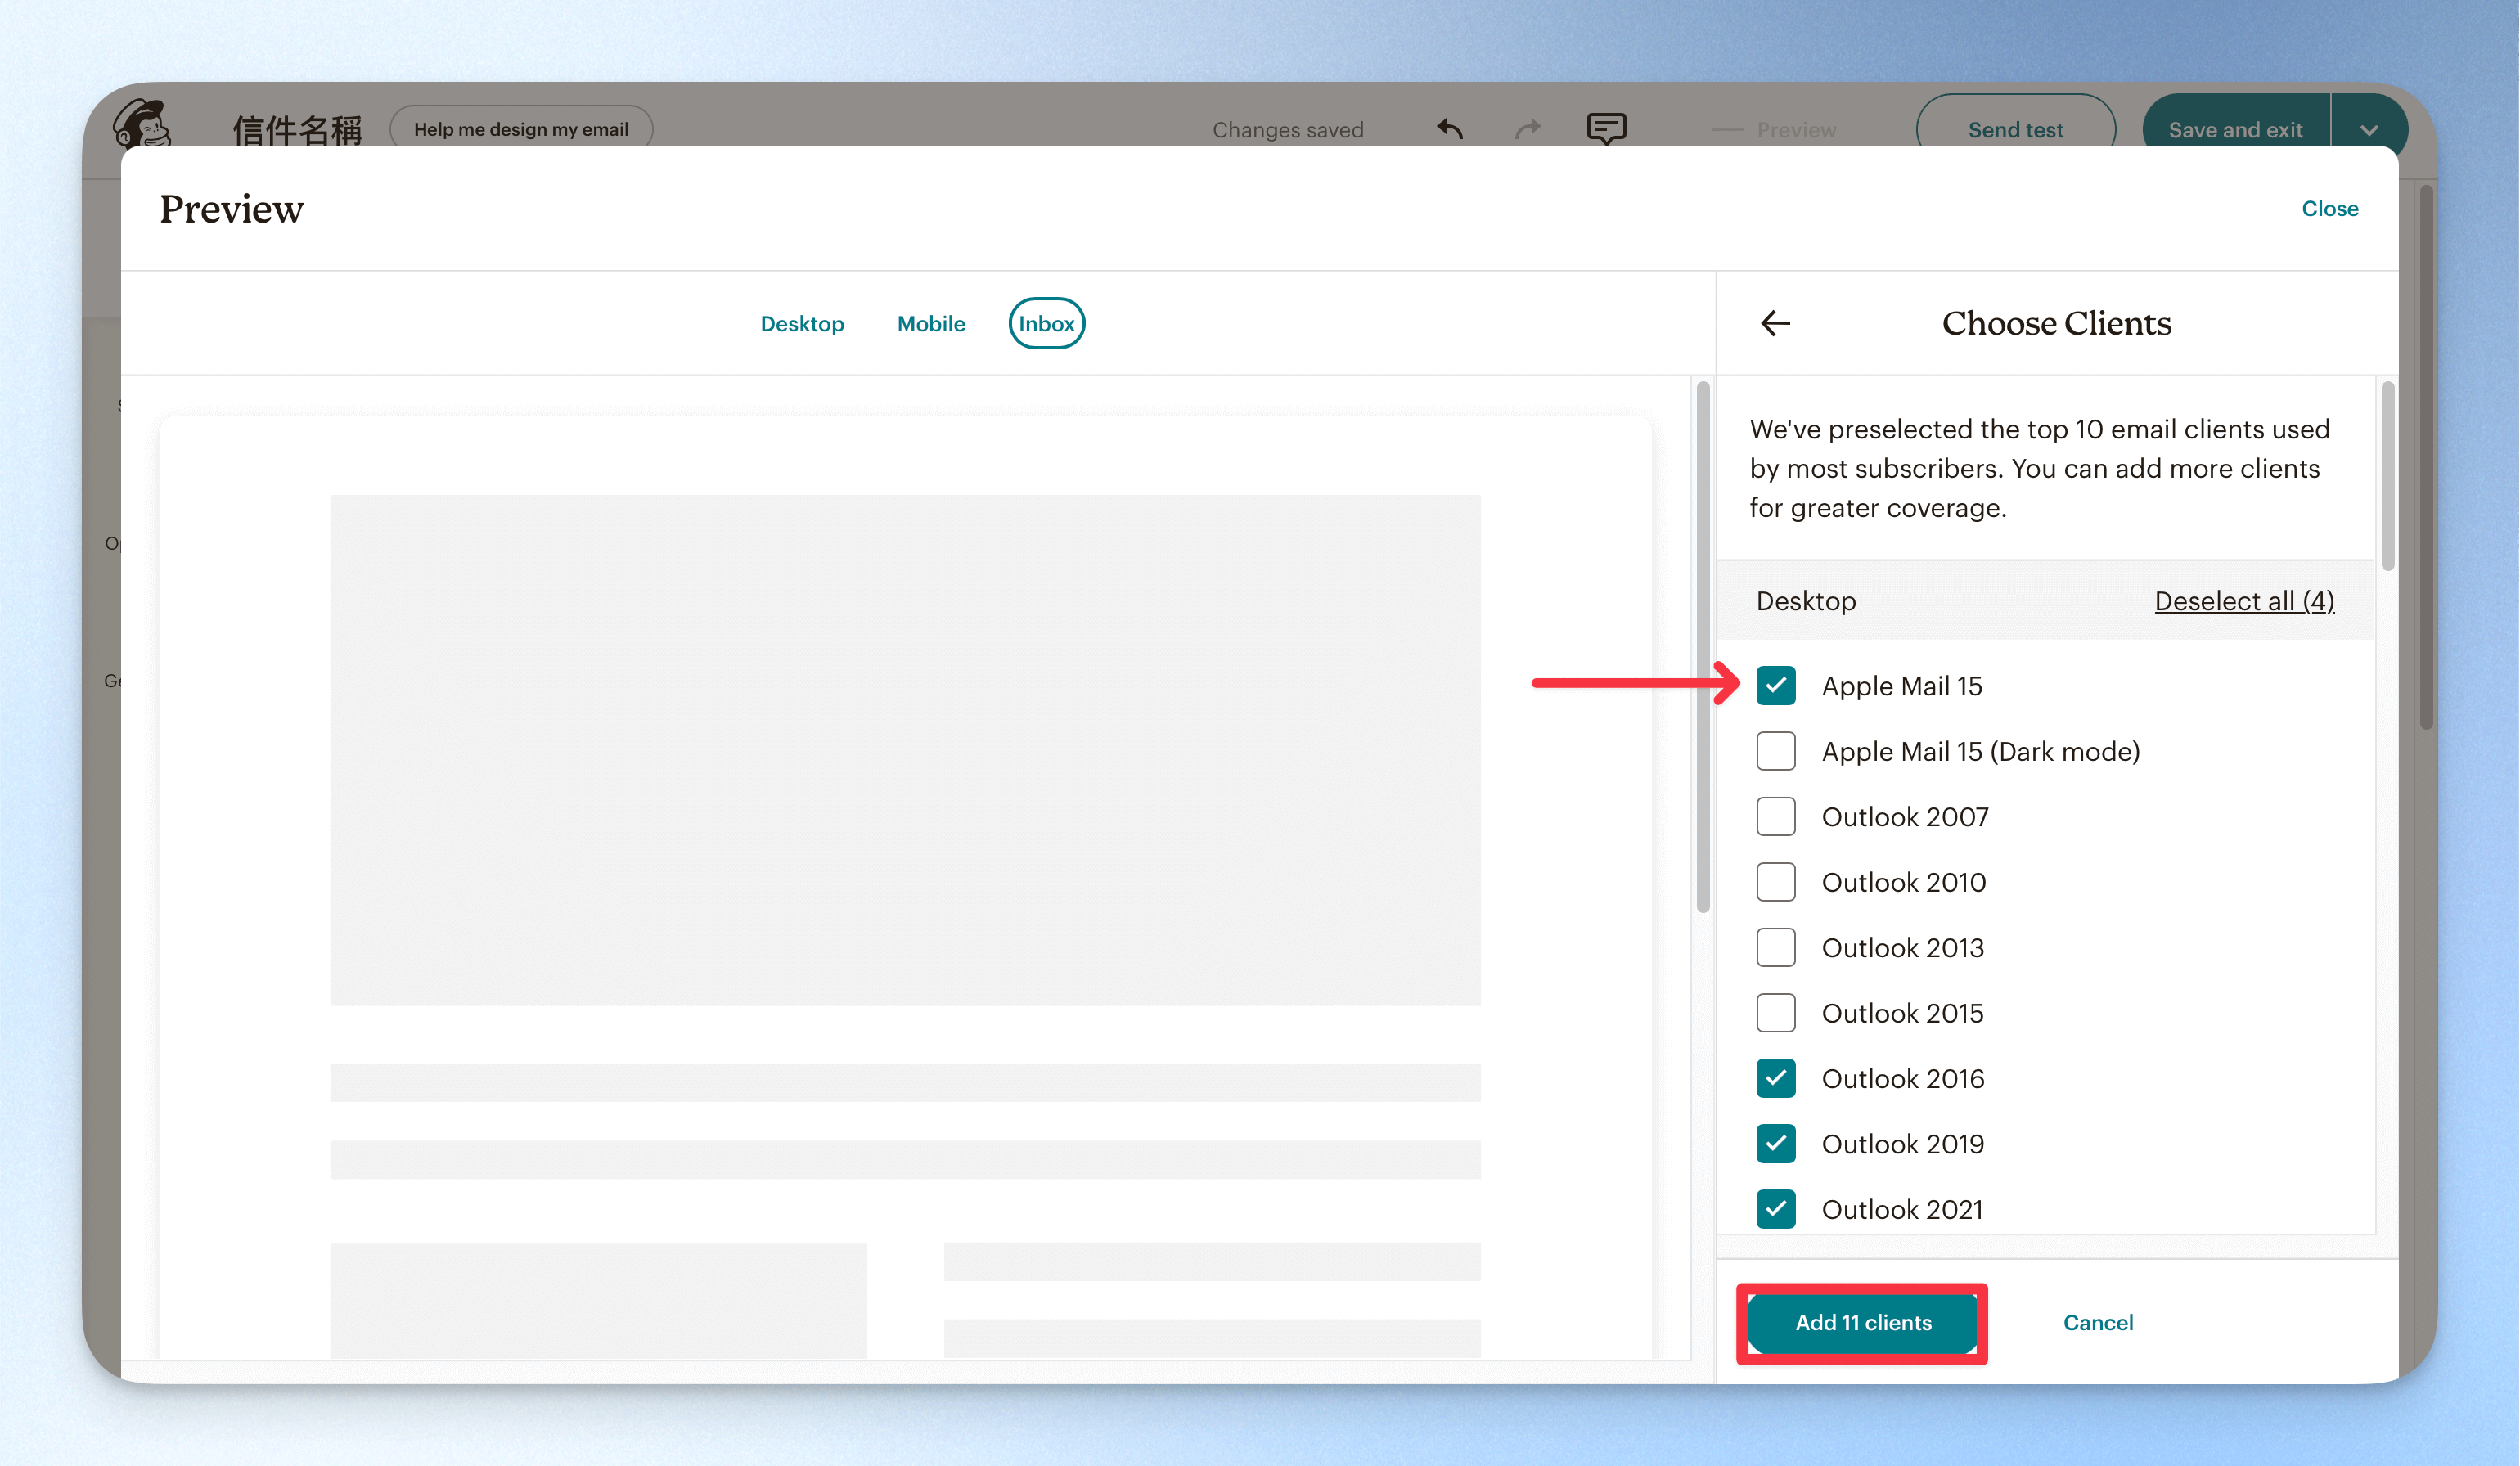Screen dimensions: 2520x1466
Task: Close the Preview dialog
Action: click(2330, 209)
